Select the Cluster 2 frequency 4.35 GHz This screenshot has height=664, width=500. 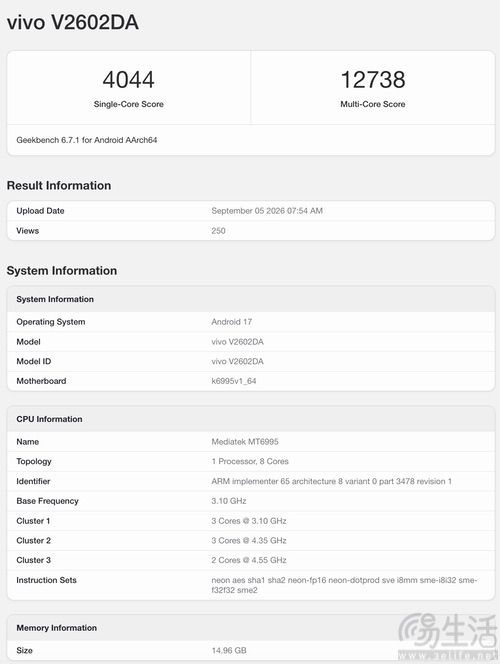[x=269, y=541]
